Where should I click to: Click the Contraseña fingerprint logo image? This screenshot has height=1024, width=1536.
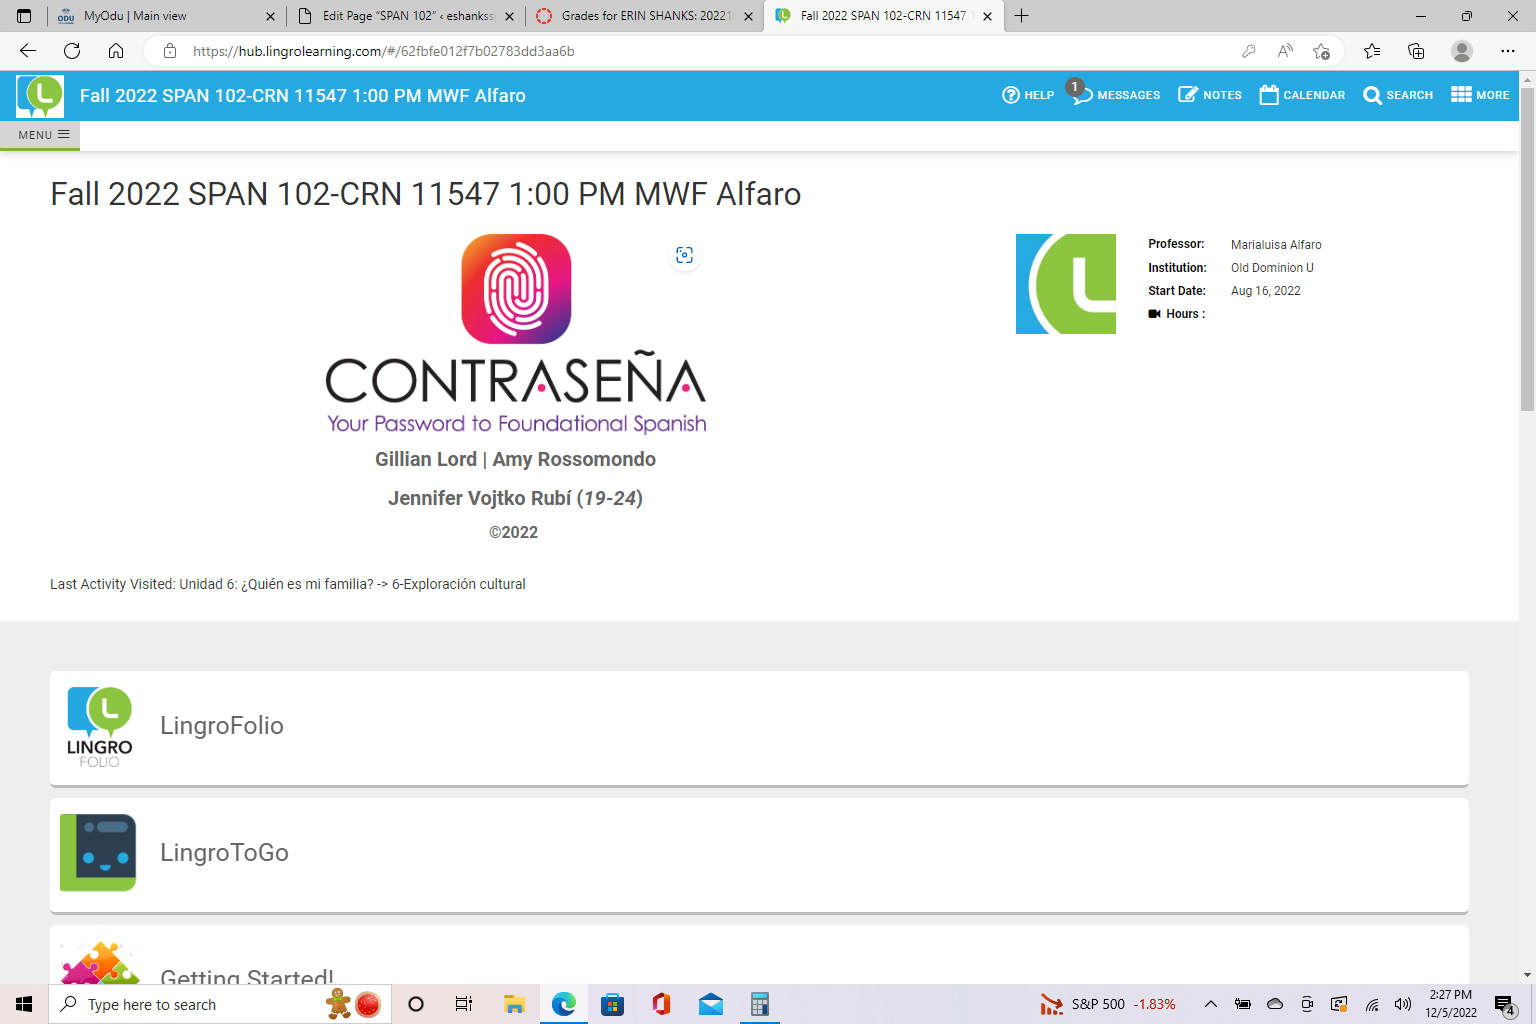[516, 289]
